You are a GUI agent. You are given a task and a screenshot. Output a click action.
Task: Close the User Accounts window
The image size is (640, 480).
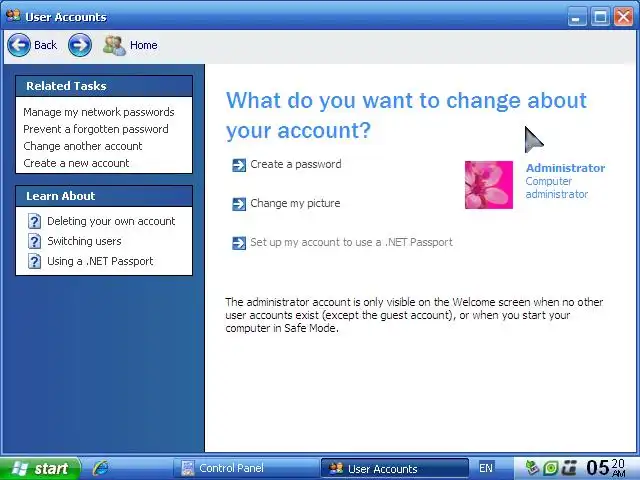pyautogui.click(x=624, y=18)
